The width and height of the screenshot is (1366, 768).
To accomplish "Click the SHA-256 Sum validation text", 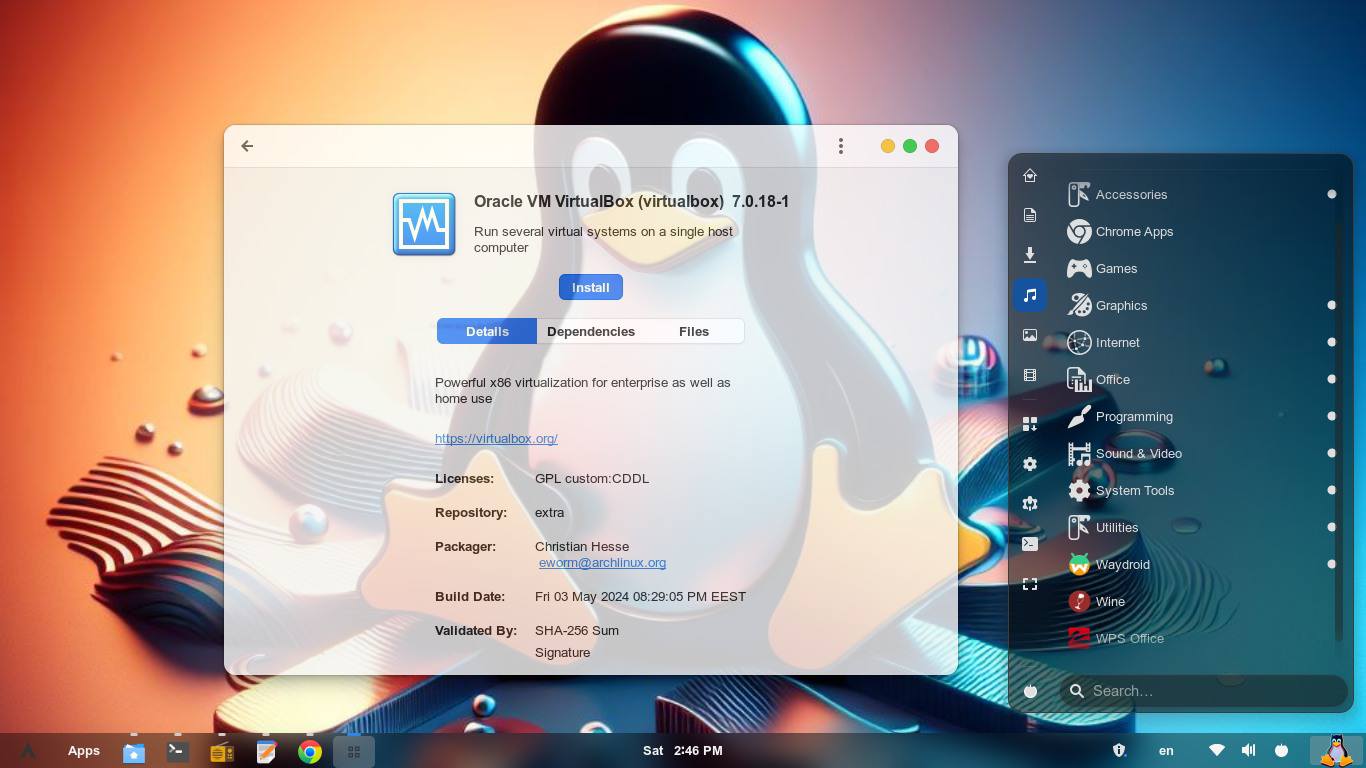I will coord(577,631).
